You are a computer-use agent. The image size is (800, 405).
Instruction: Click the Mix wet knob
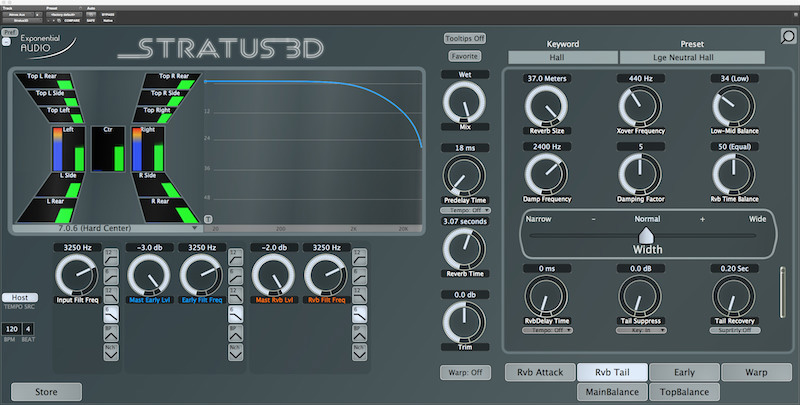click(x=464, y=102)
